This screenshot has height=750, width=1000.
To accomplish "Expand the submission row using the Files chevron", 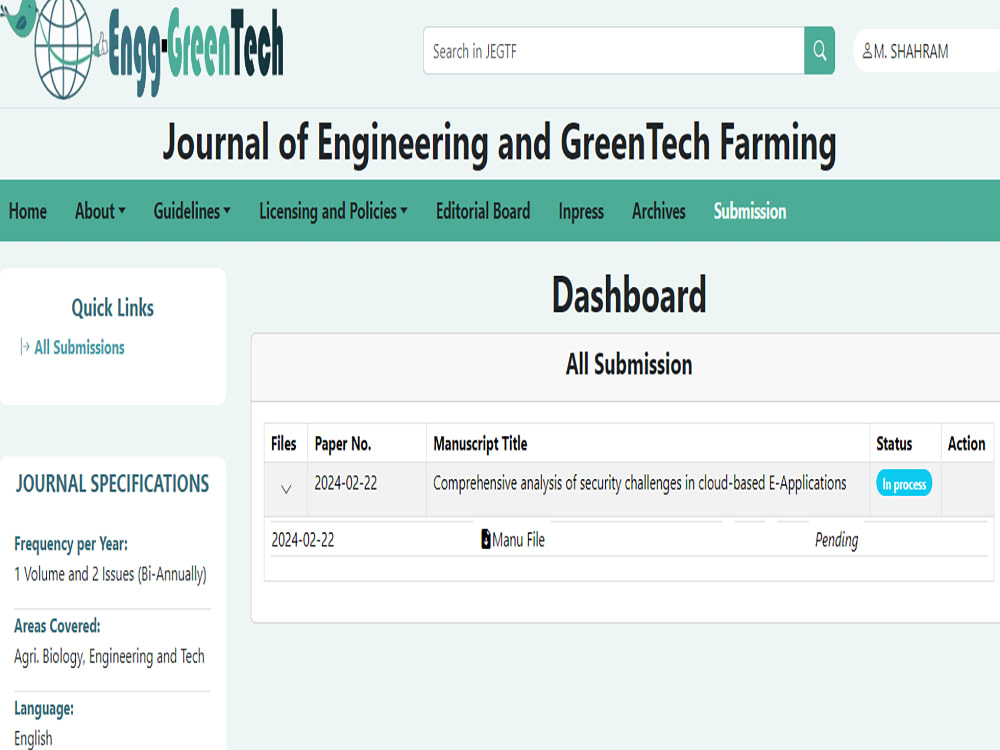I will (286, 489).
